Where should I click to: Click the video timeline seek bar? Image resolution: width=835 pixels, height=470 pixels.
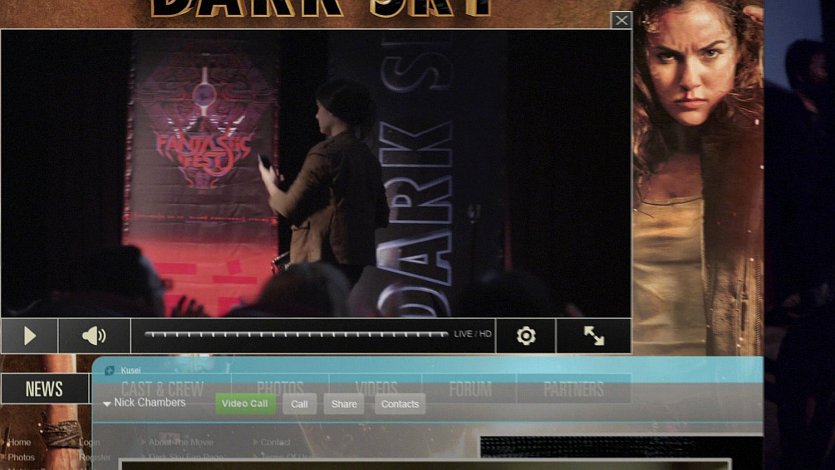pyautogui.click(x=295, y=335)
